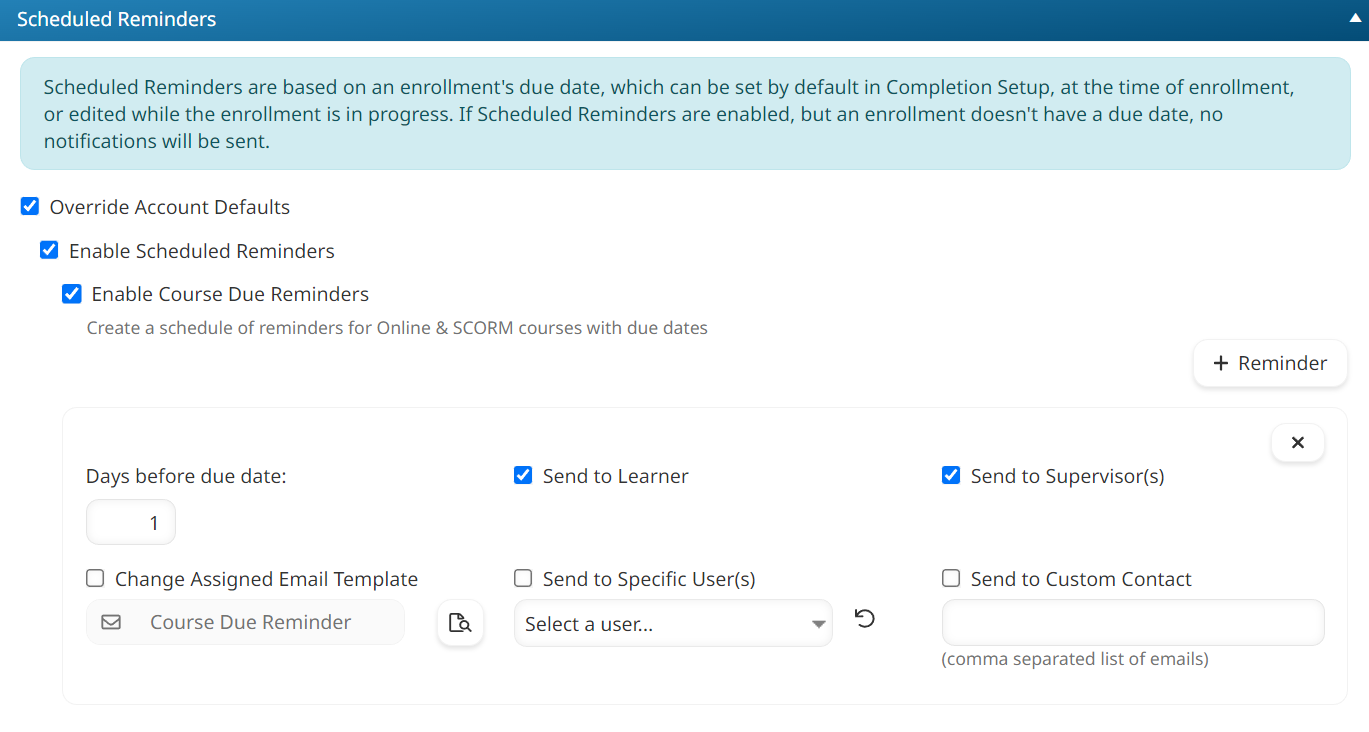Image resolution: width=1369 pixels, height=732 pixels.
Task: Click the X to remove the reminder row
Action: 1297,442
